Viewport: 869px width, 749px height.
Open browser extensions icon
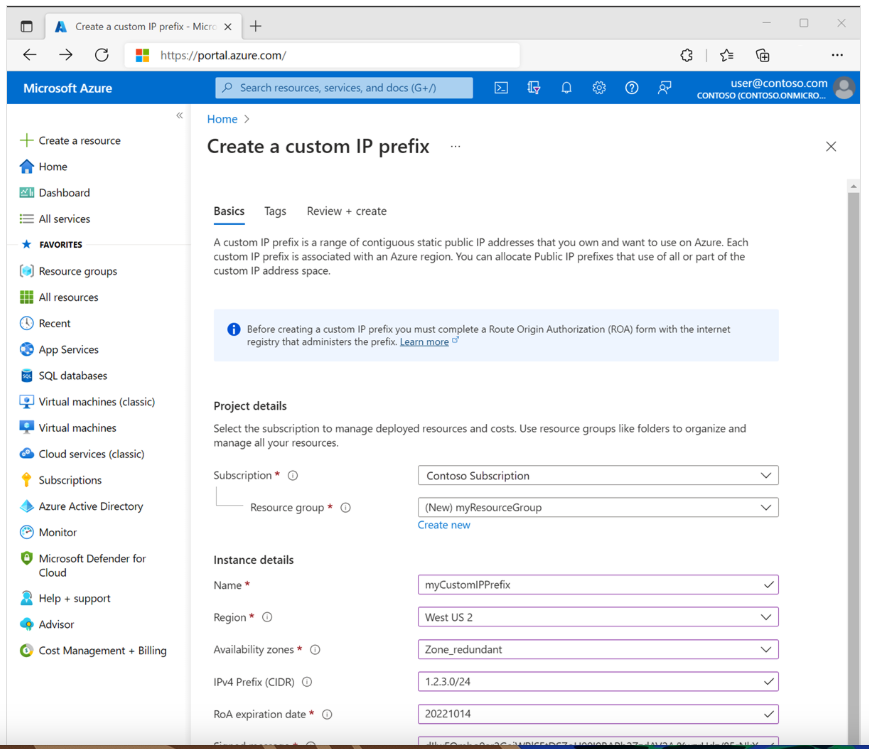tap(687, 55)
